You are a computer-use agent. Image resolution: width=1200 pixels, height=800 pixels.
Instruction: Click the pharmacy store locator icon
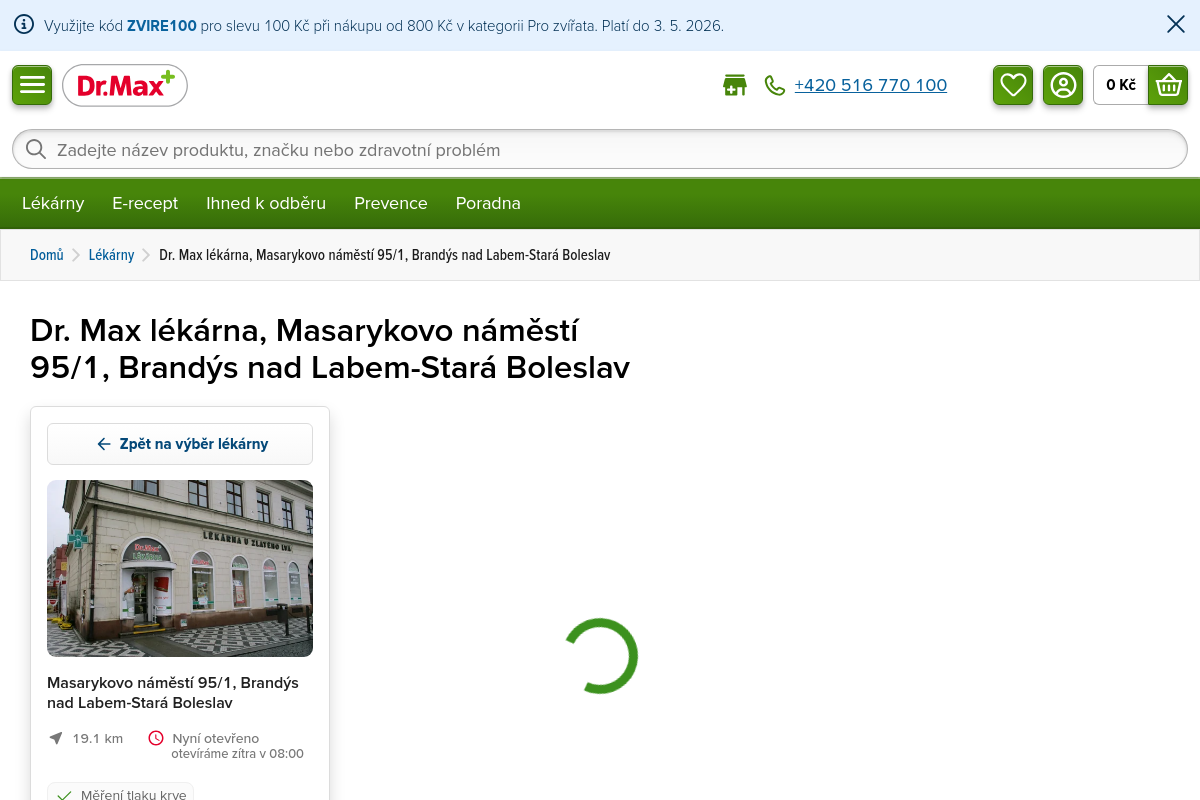tap(735, 85)
